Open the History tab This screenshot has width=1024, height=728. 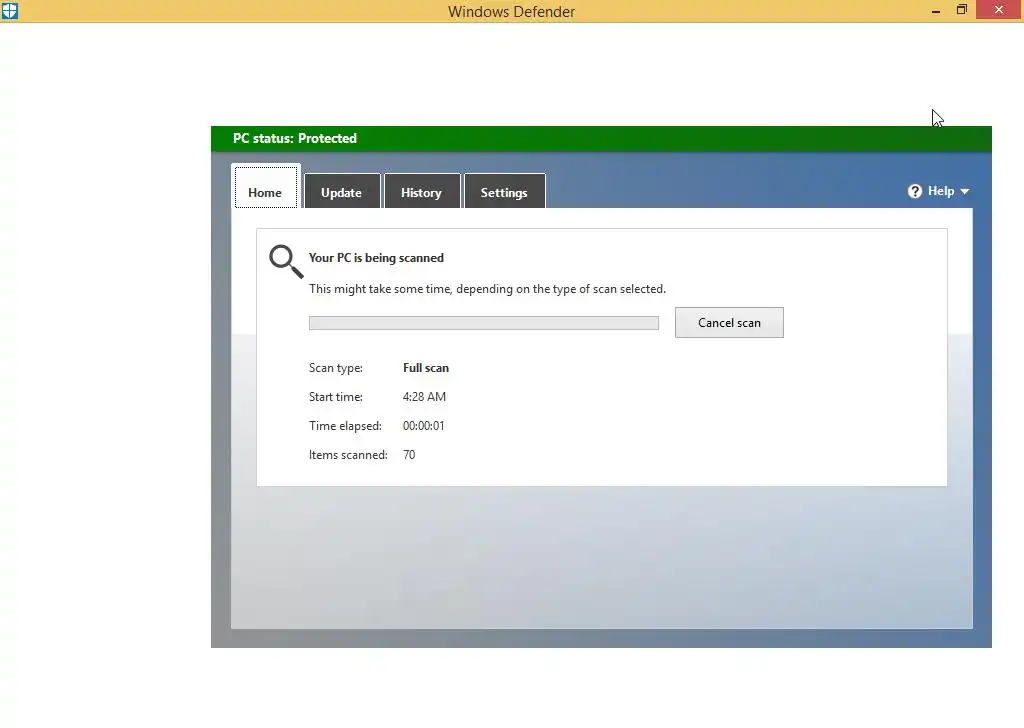tap(422, 191)
